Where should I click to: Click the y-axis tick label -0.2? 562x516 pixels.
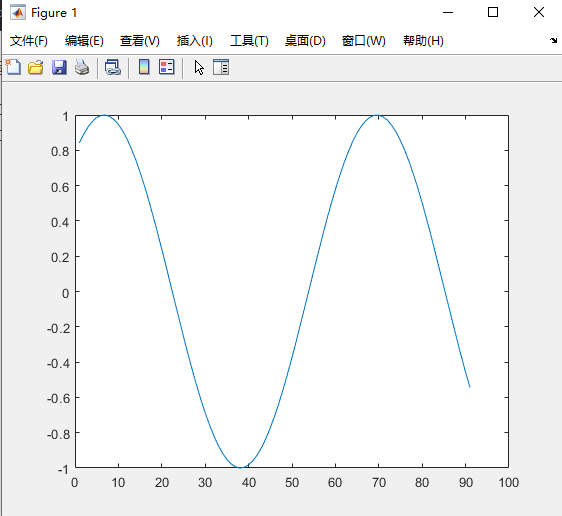point(58,328)
